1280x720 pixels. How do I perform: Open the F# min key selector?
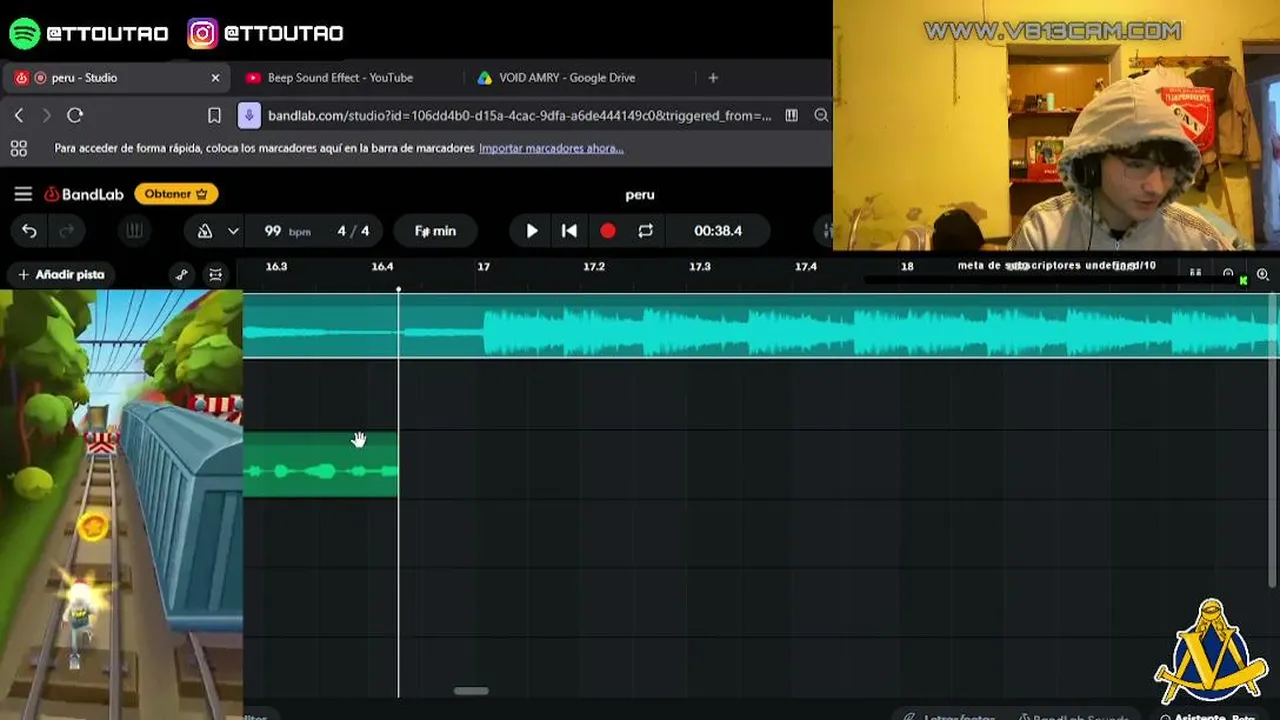[x=435, y=231]
